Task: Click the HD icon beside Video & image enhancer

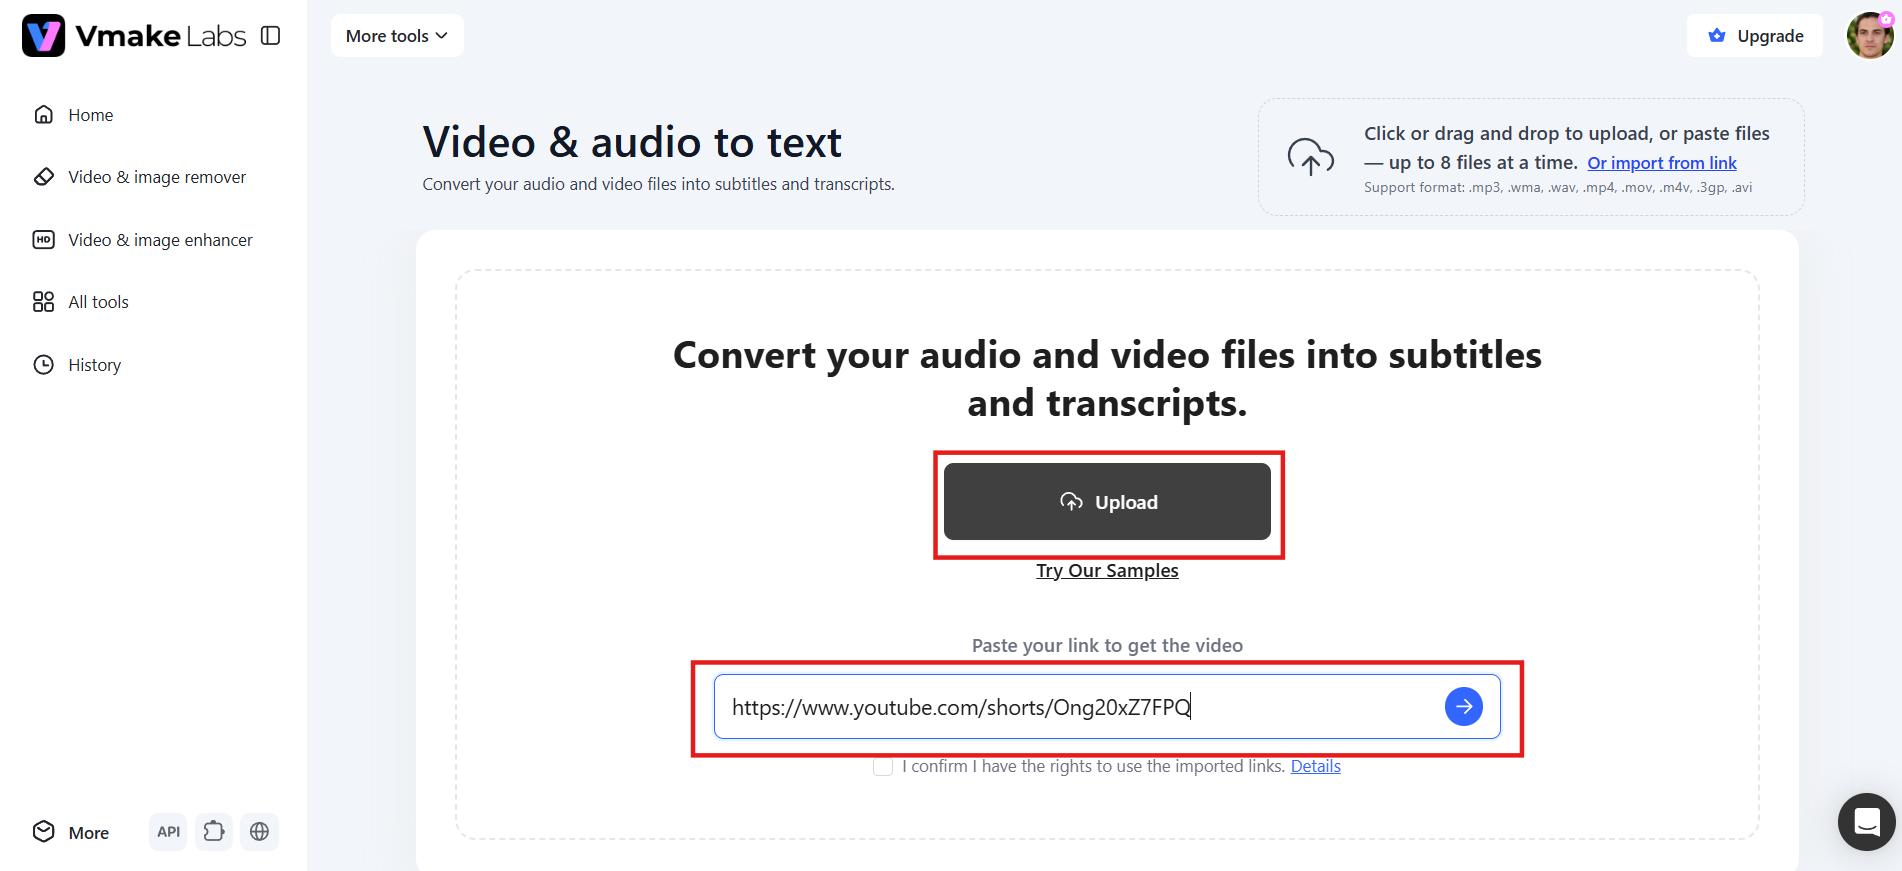Action: tap(43, 240)
